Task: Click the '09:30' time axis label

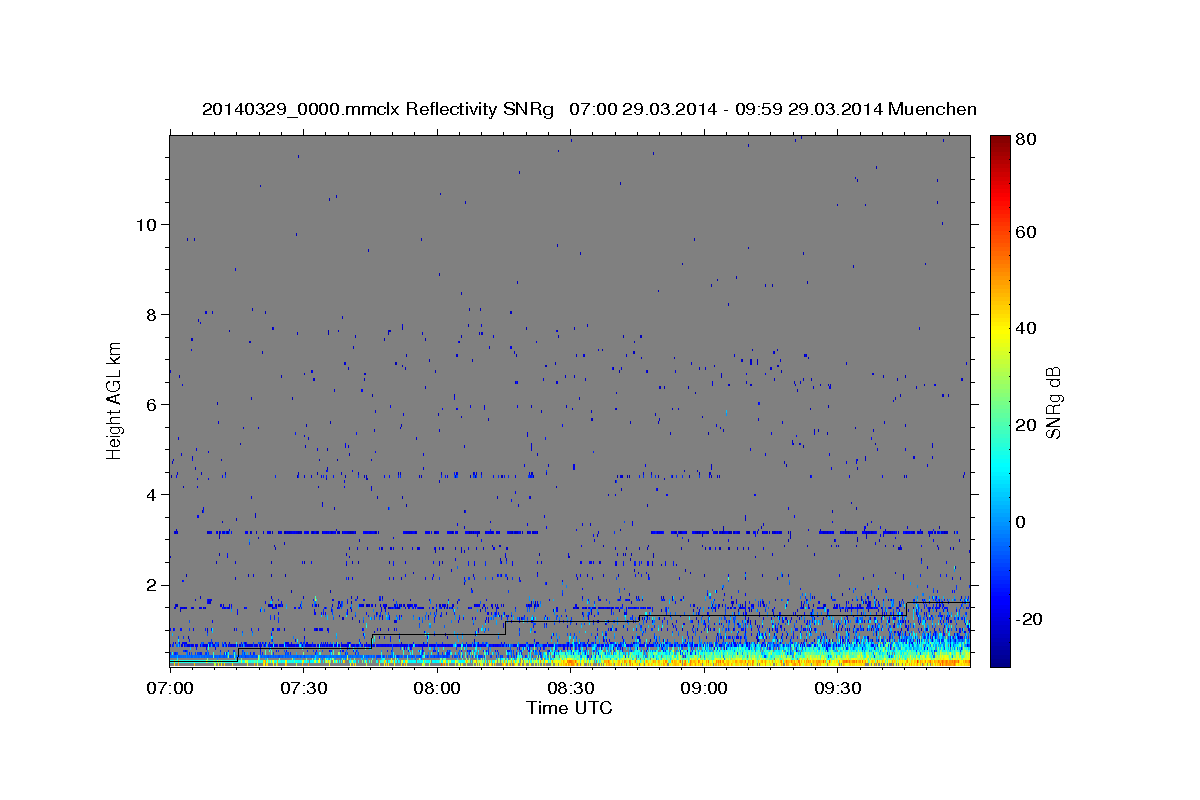Action: point(837,689)
